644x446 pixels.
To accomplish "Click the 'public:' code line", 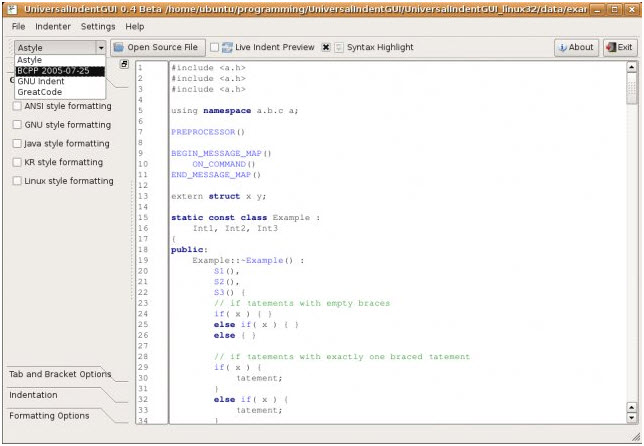I will click(189, 250).
